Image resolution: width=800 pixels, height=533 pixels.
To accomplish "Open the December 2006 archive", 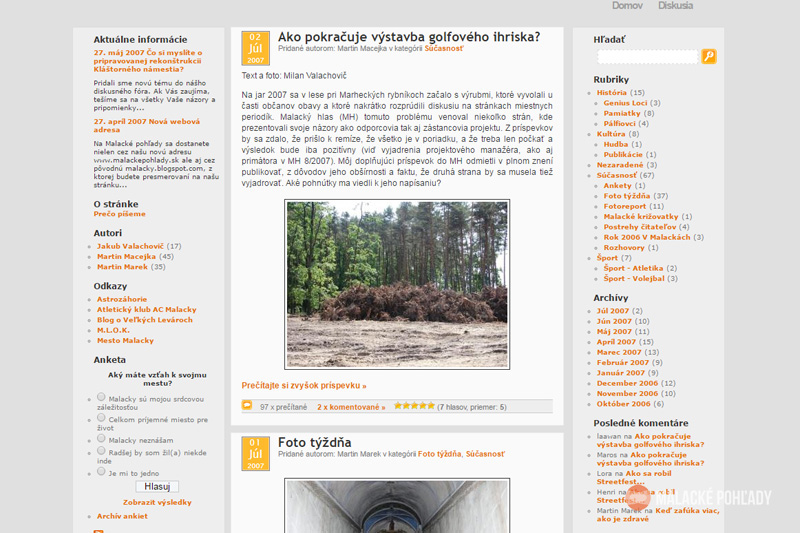I will [x=628, y=383].
